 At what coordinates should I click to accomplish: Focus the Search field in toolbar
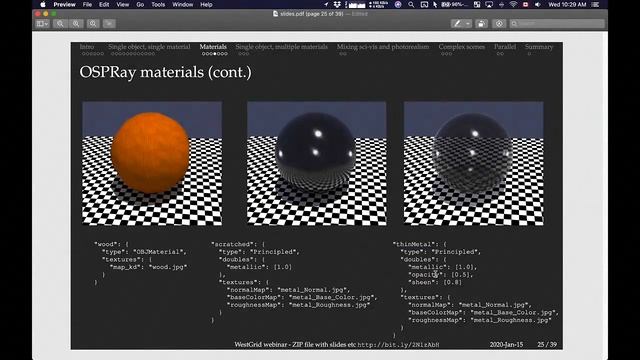coord(557,24)
